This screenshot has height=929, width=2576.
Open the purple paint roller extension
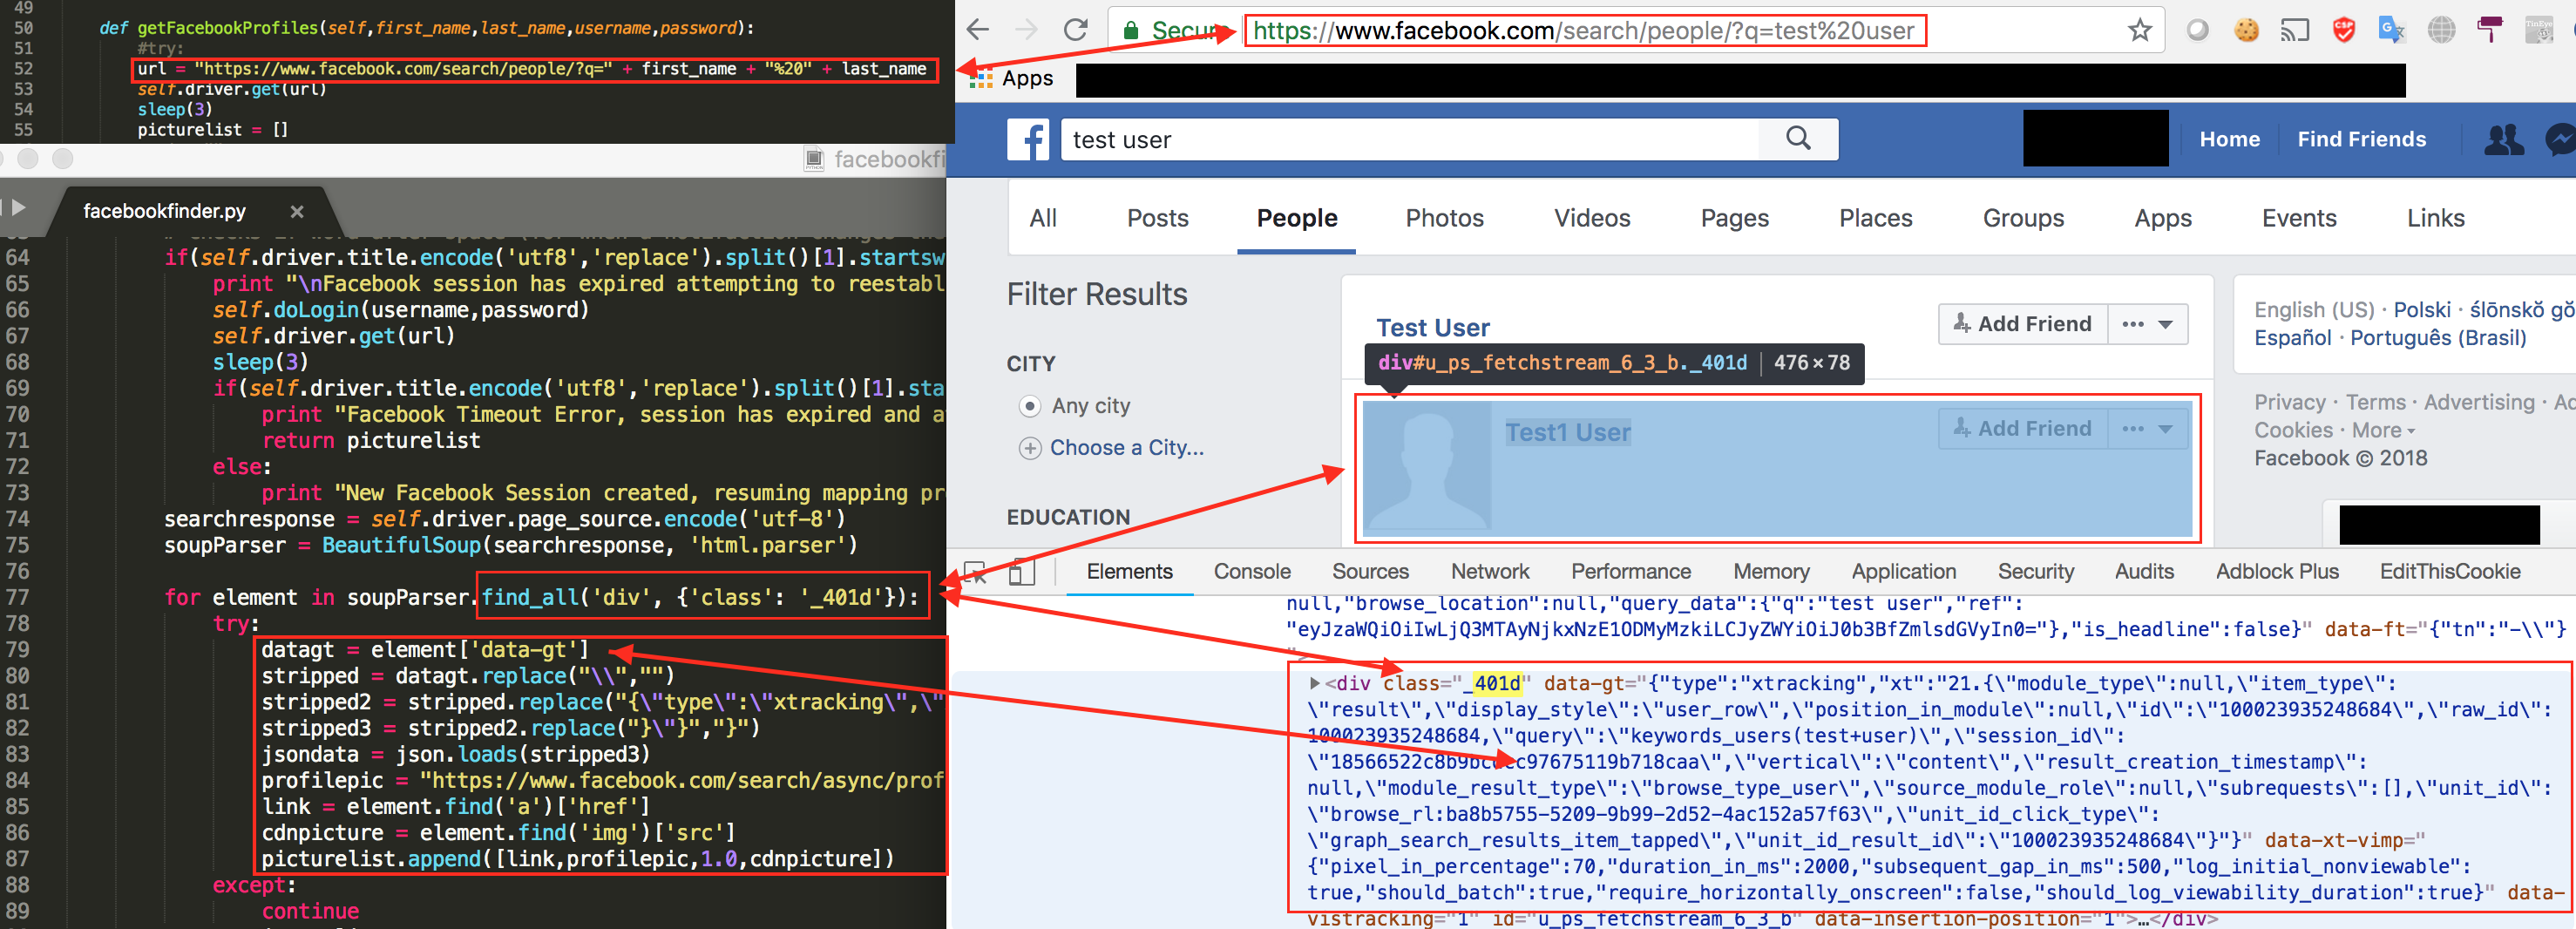[x=2490, y=30]
